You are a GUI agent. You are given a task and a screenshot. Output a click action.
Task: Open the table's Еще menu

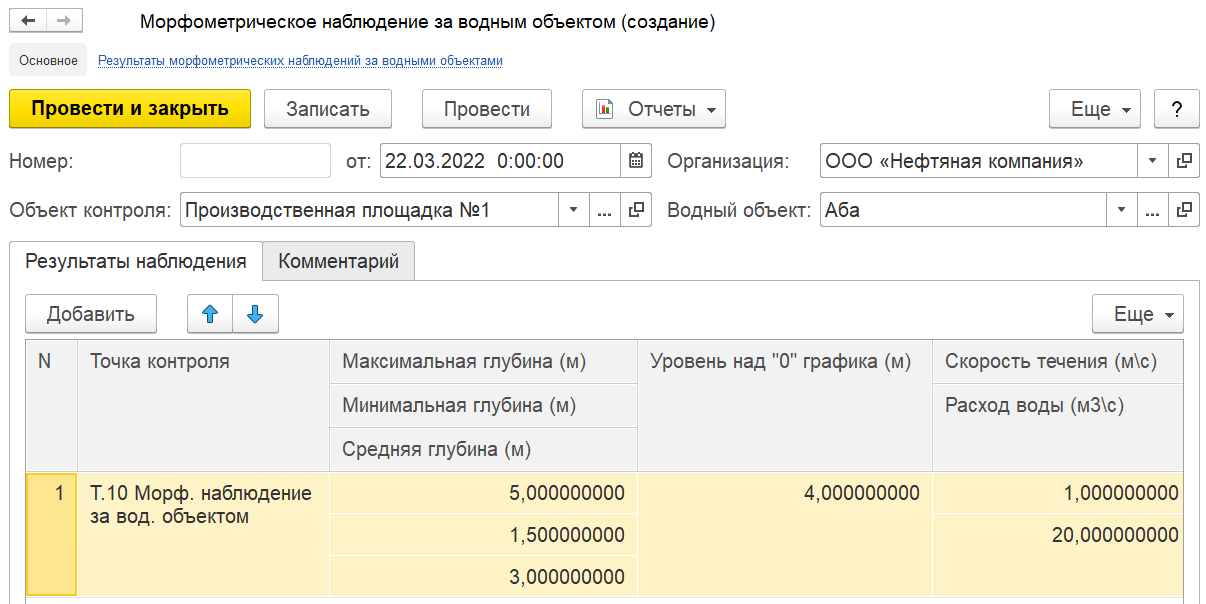pyautogui.click(x=1138, y=314)
